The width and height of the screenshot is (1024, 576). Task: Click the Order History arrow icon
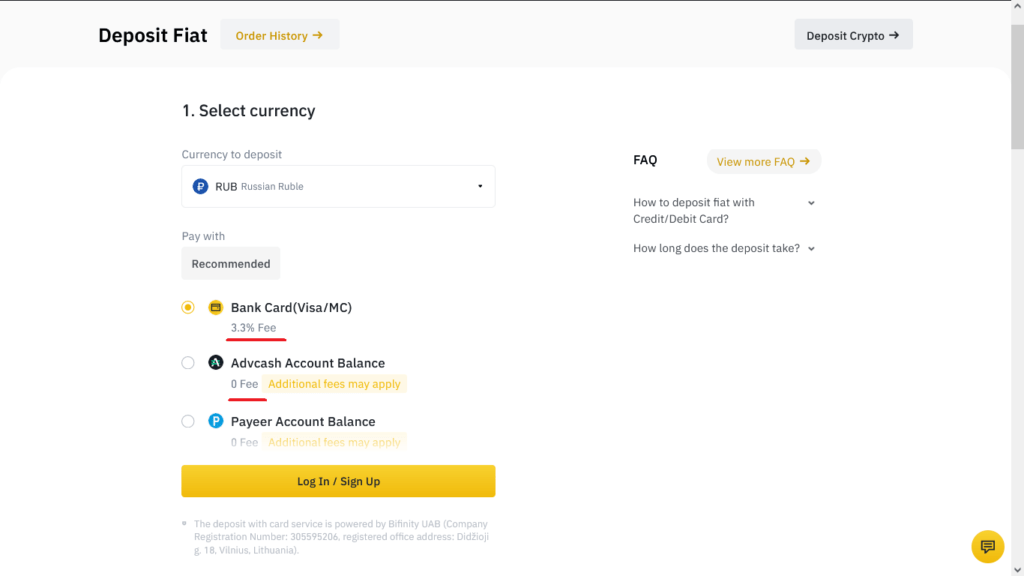pyautogui.click(x=318, y=35)
